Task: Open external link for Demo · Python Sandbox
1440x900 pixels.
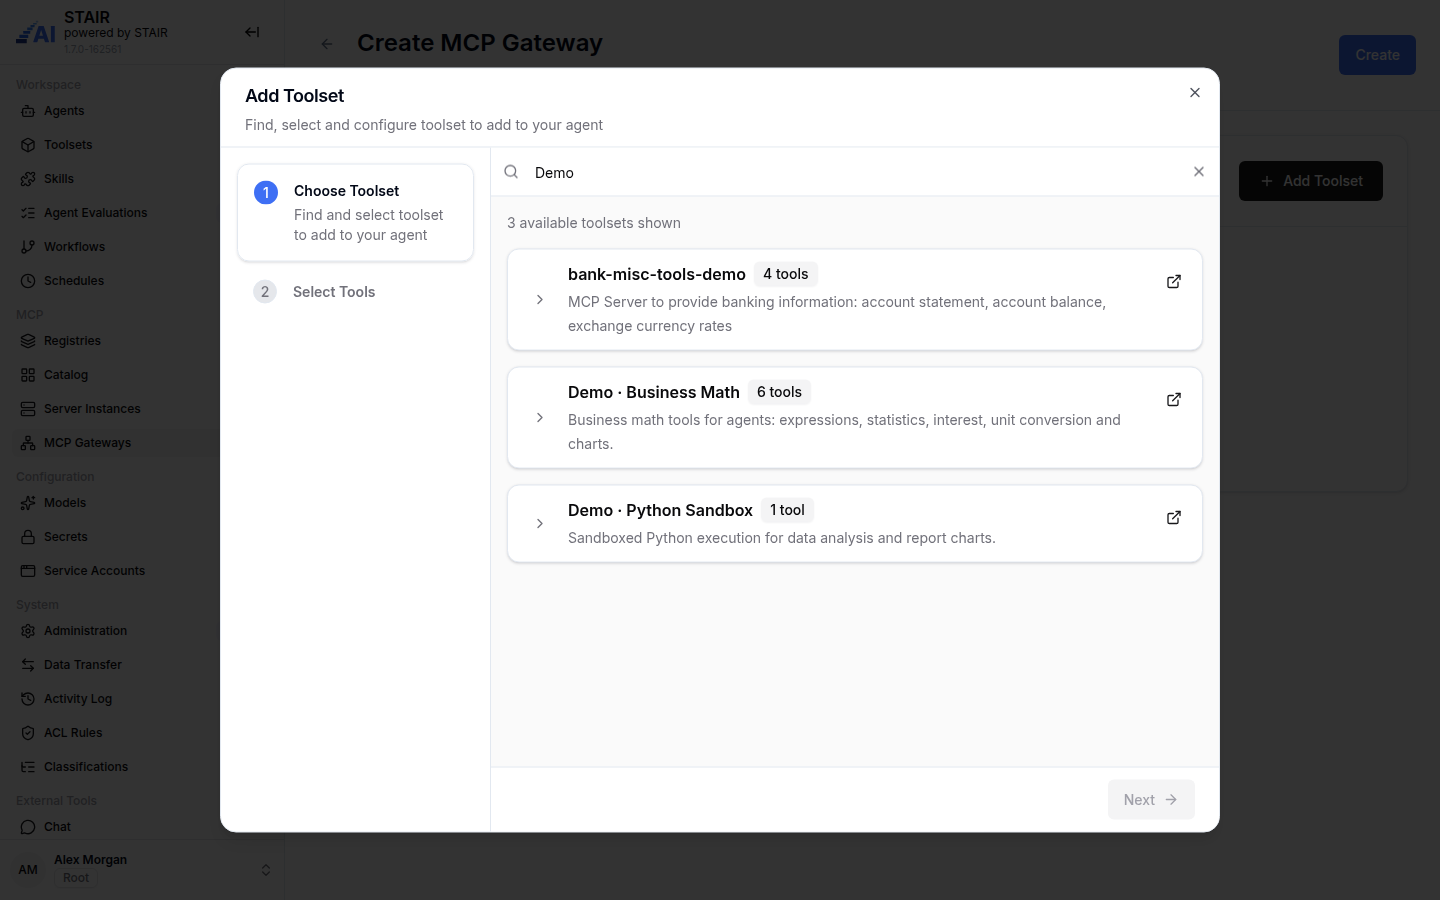Action: pos(1174,518)
